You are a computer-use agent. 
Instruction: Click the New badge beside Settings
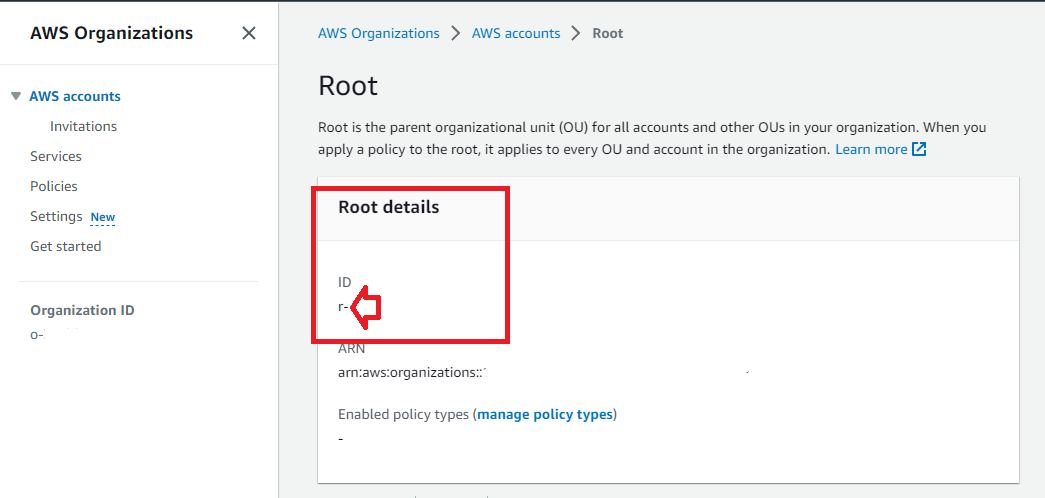click(103, 217)
